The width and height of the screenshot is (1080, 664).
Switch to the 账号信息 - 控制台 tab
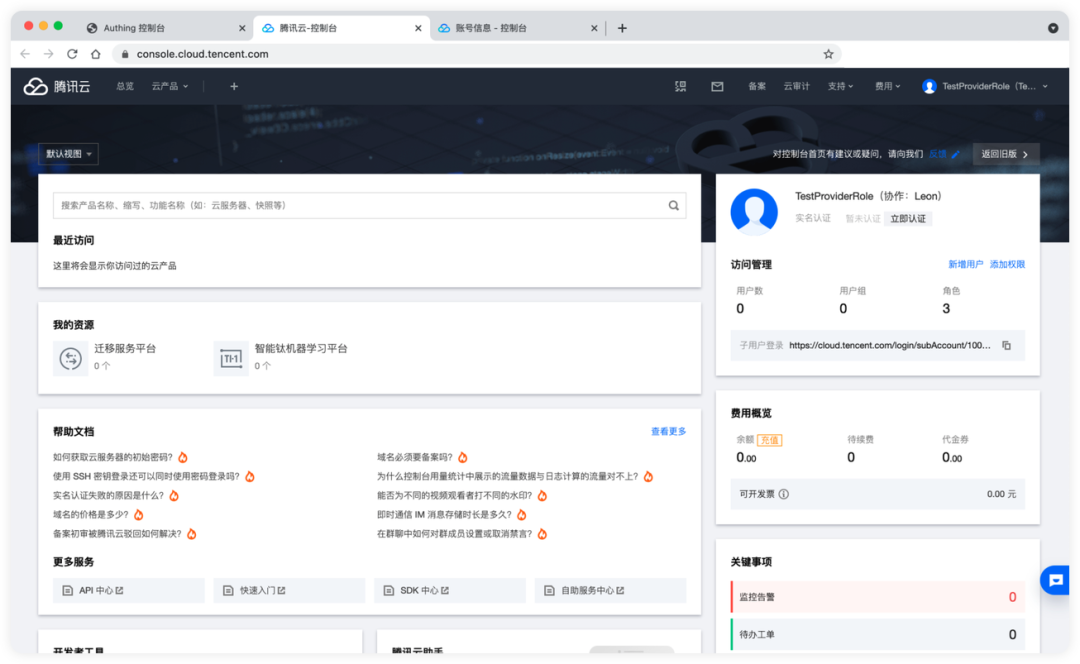coord(518,28)
